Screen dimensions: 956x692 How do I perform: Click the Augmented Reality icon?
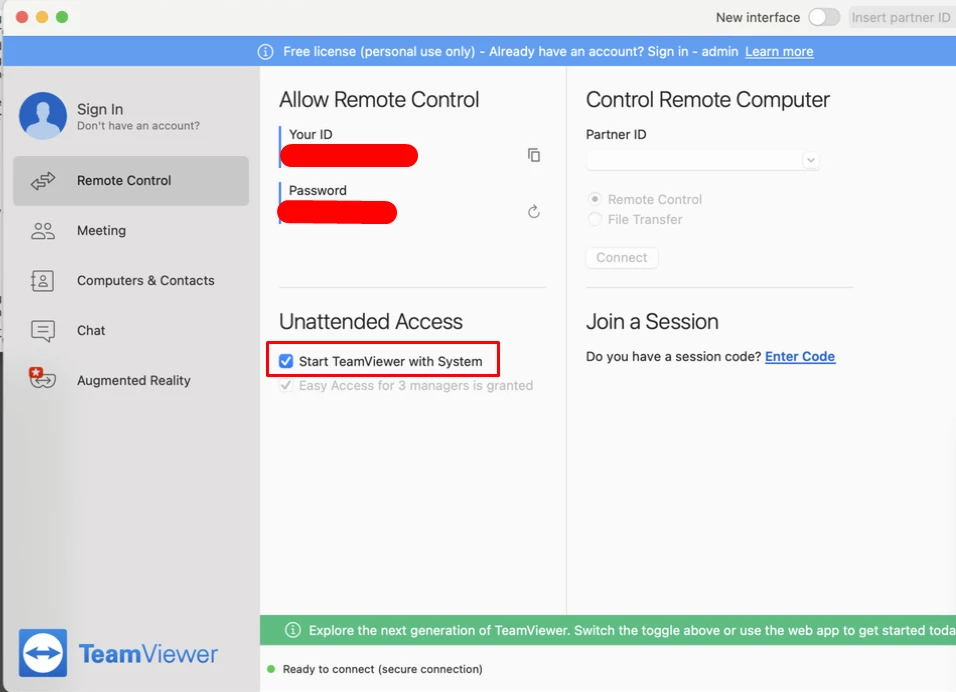pyautogui.click(x=42, y=378)
